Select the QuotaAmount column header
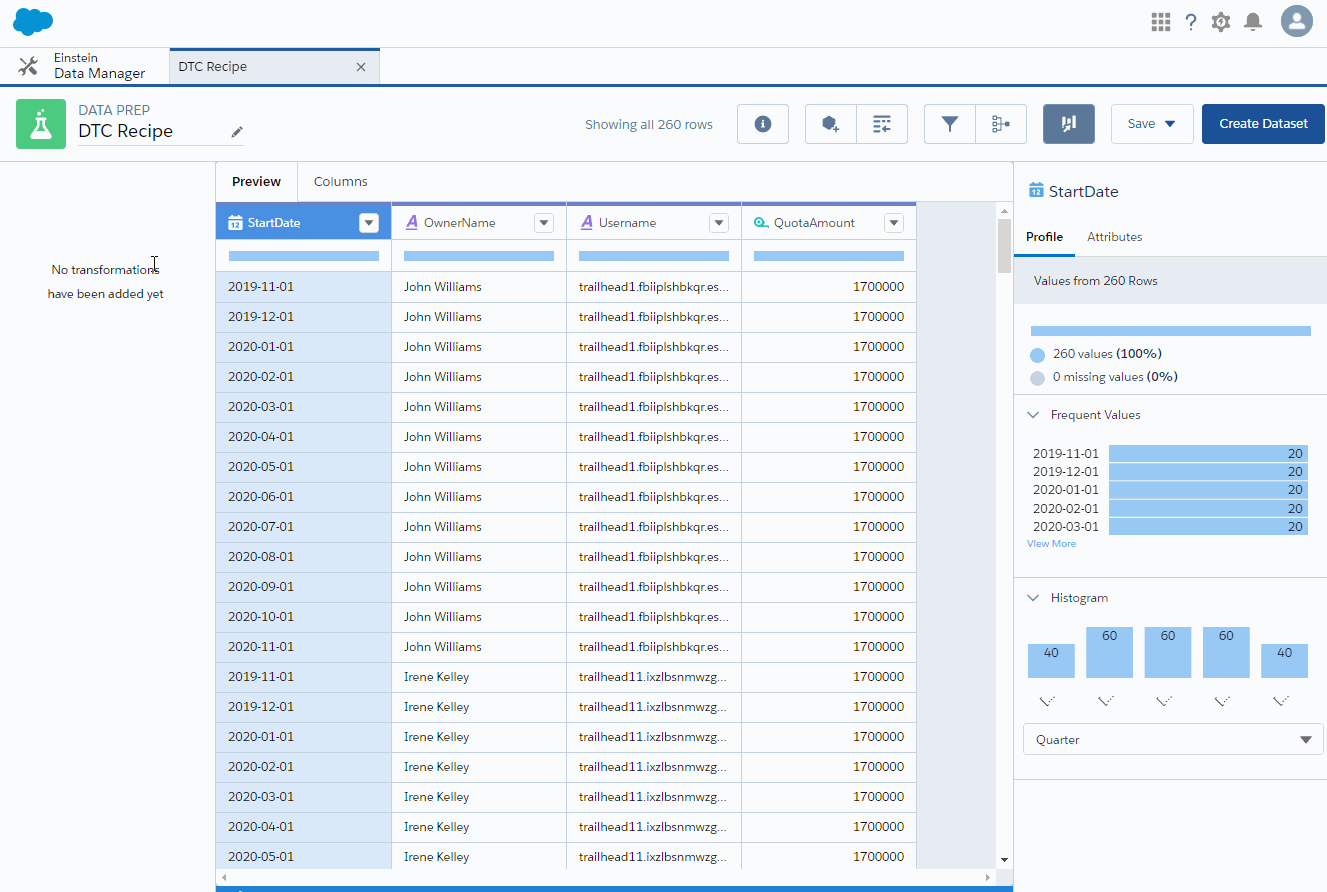The height and width of the screenshot is (892, 1327). click(829, 222)
